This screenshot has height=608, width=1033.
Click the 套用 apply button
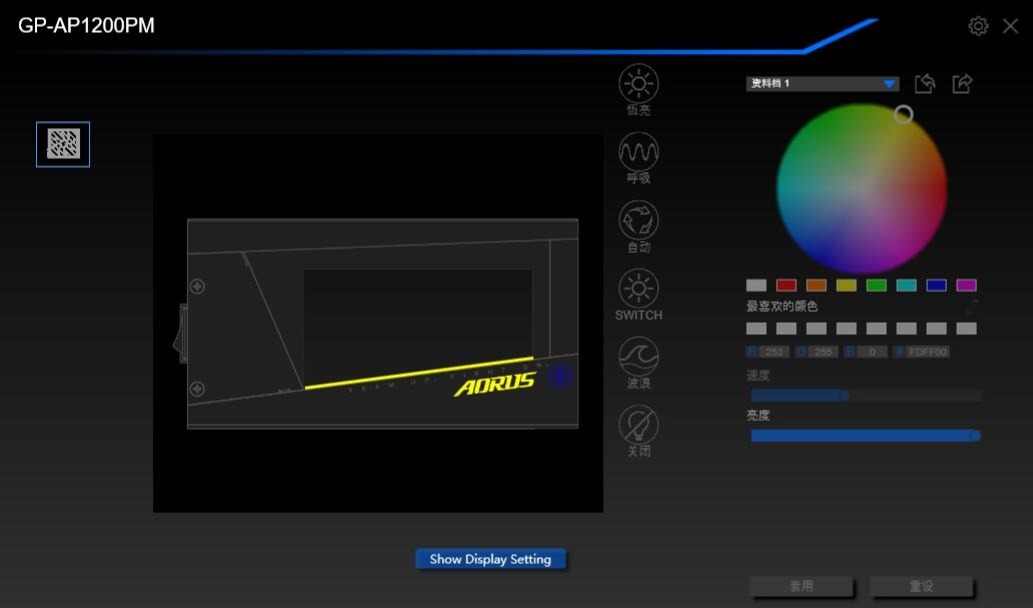pos(802,586)
